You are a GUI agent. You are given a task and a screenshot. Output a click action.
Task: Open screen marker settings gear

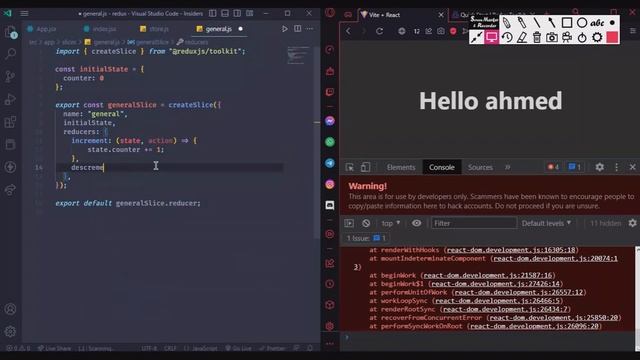(x=597, y=38)
